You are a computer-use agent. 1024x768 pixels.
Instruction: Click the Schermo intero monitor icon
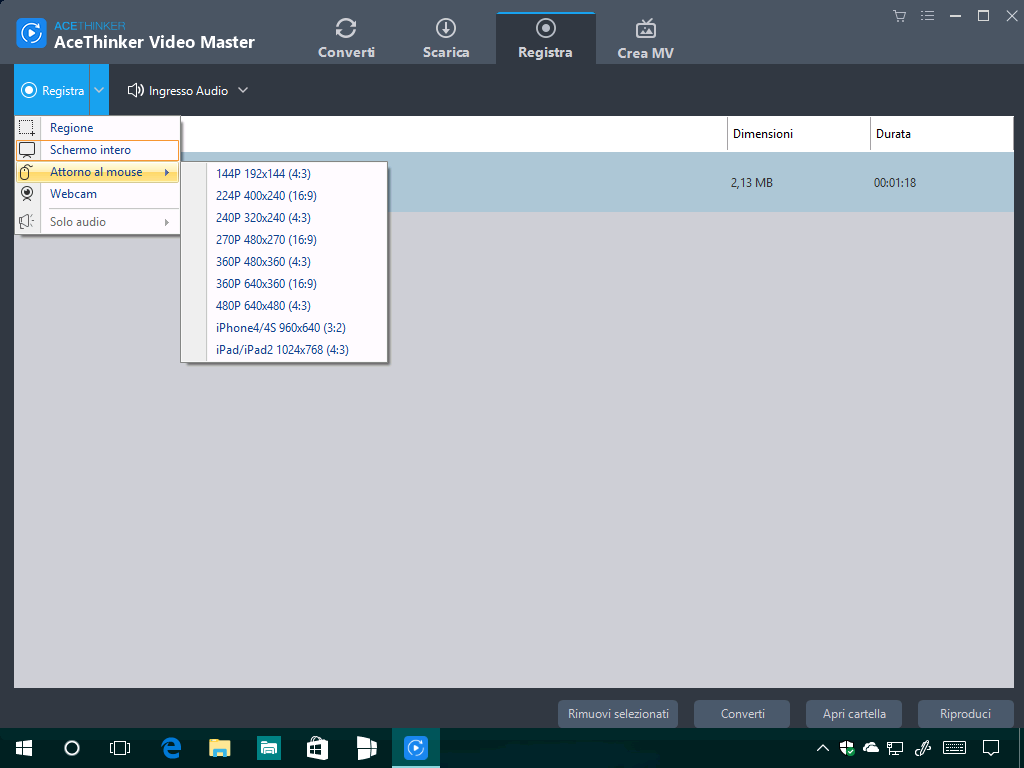[x=27, y=150]
